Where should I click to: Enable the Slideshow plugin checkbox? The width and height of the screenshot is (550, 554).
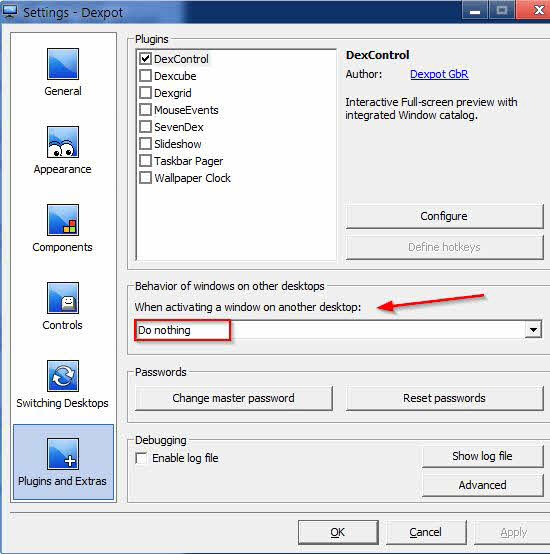(x=145, y=143)
